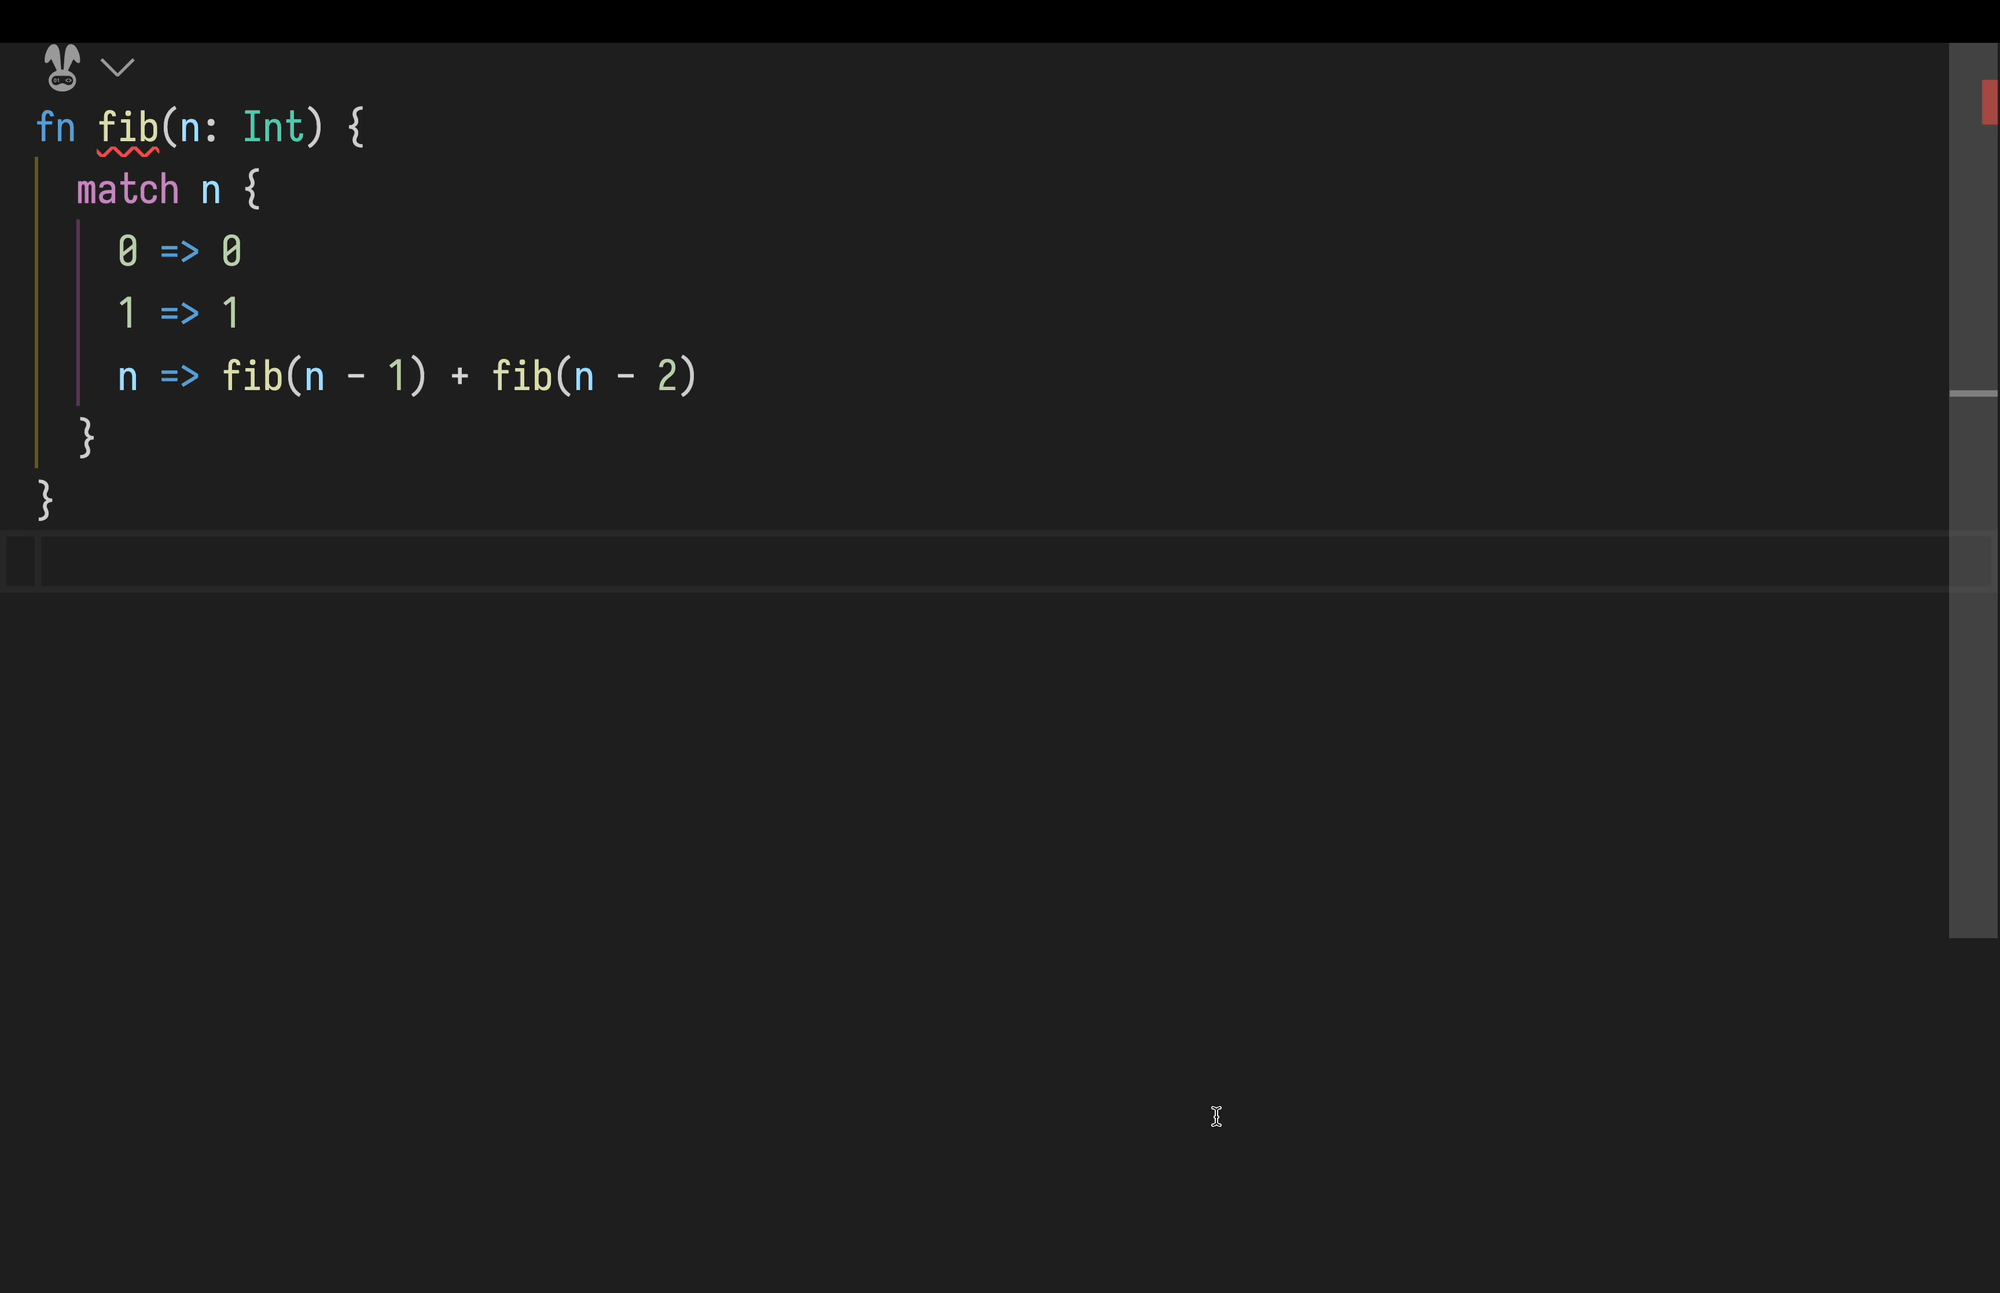Click the n => arrow in the last arm
The width and height of the screenshot is (2000, 1293).
[181, 376]
